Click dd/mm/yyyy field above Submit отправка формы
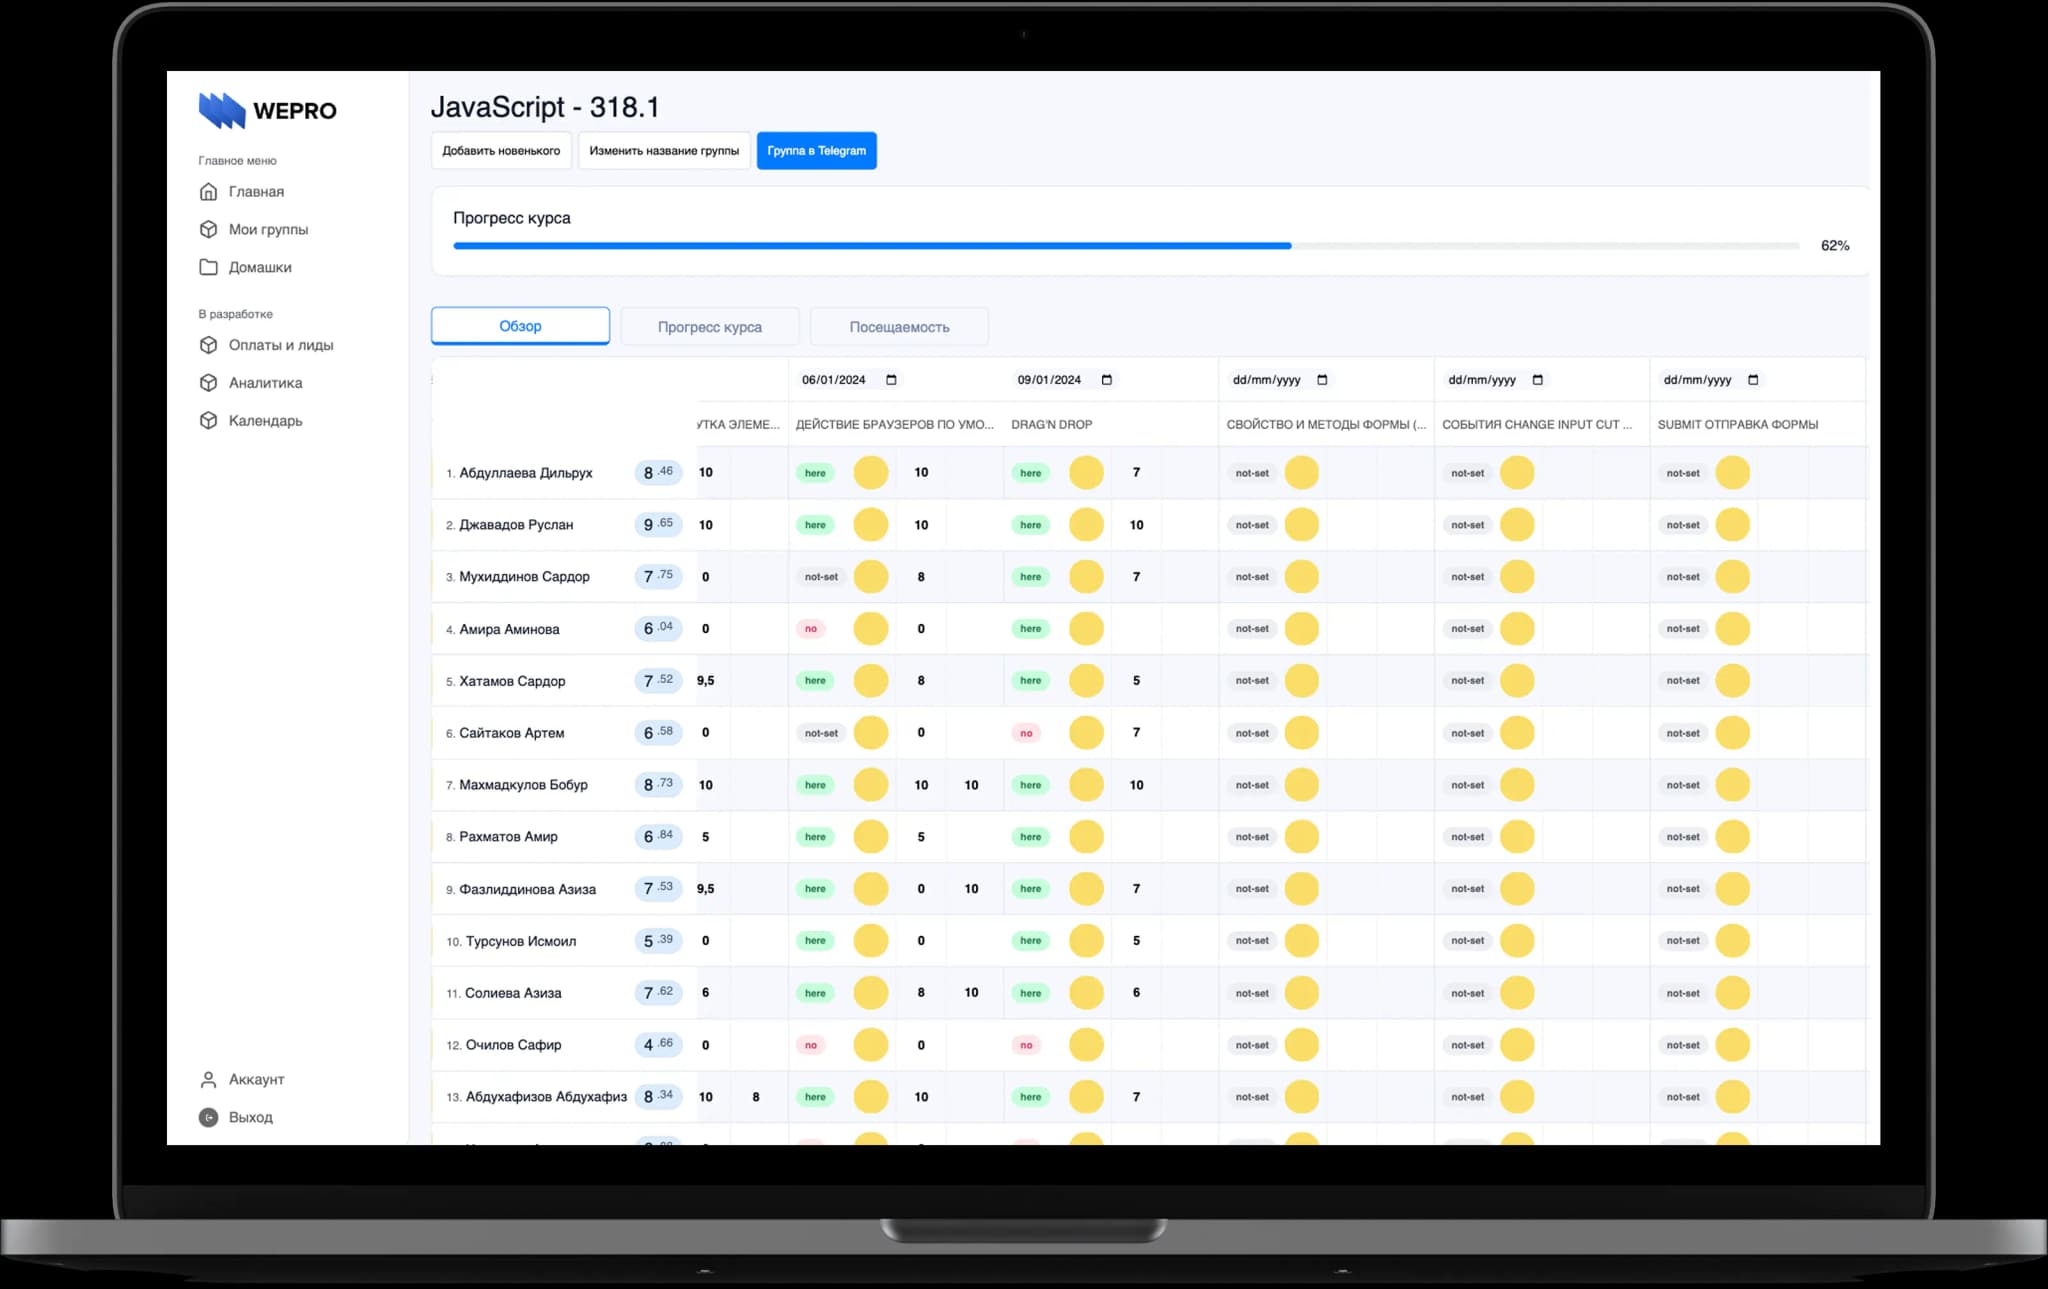This screenshot has height=1289, width=2048. tap(1711, 380)
